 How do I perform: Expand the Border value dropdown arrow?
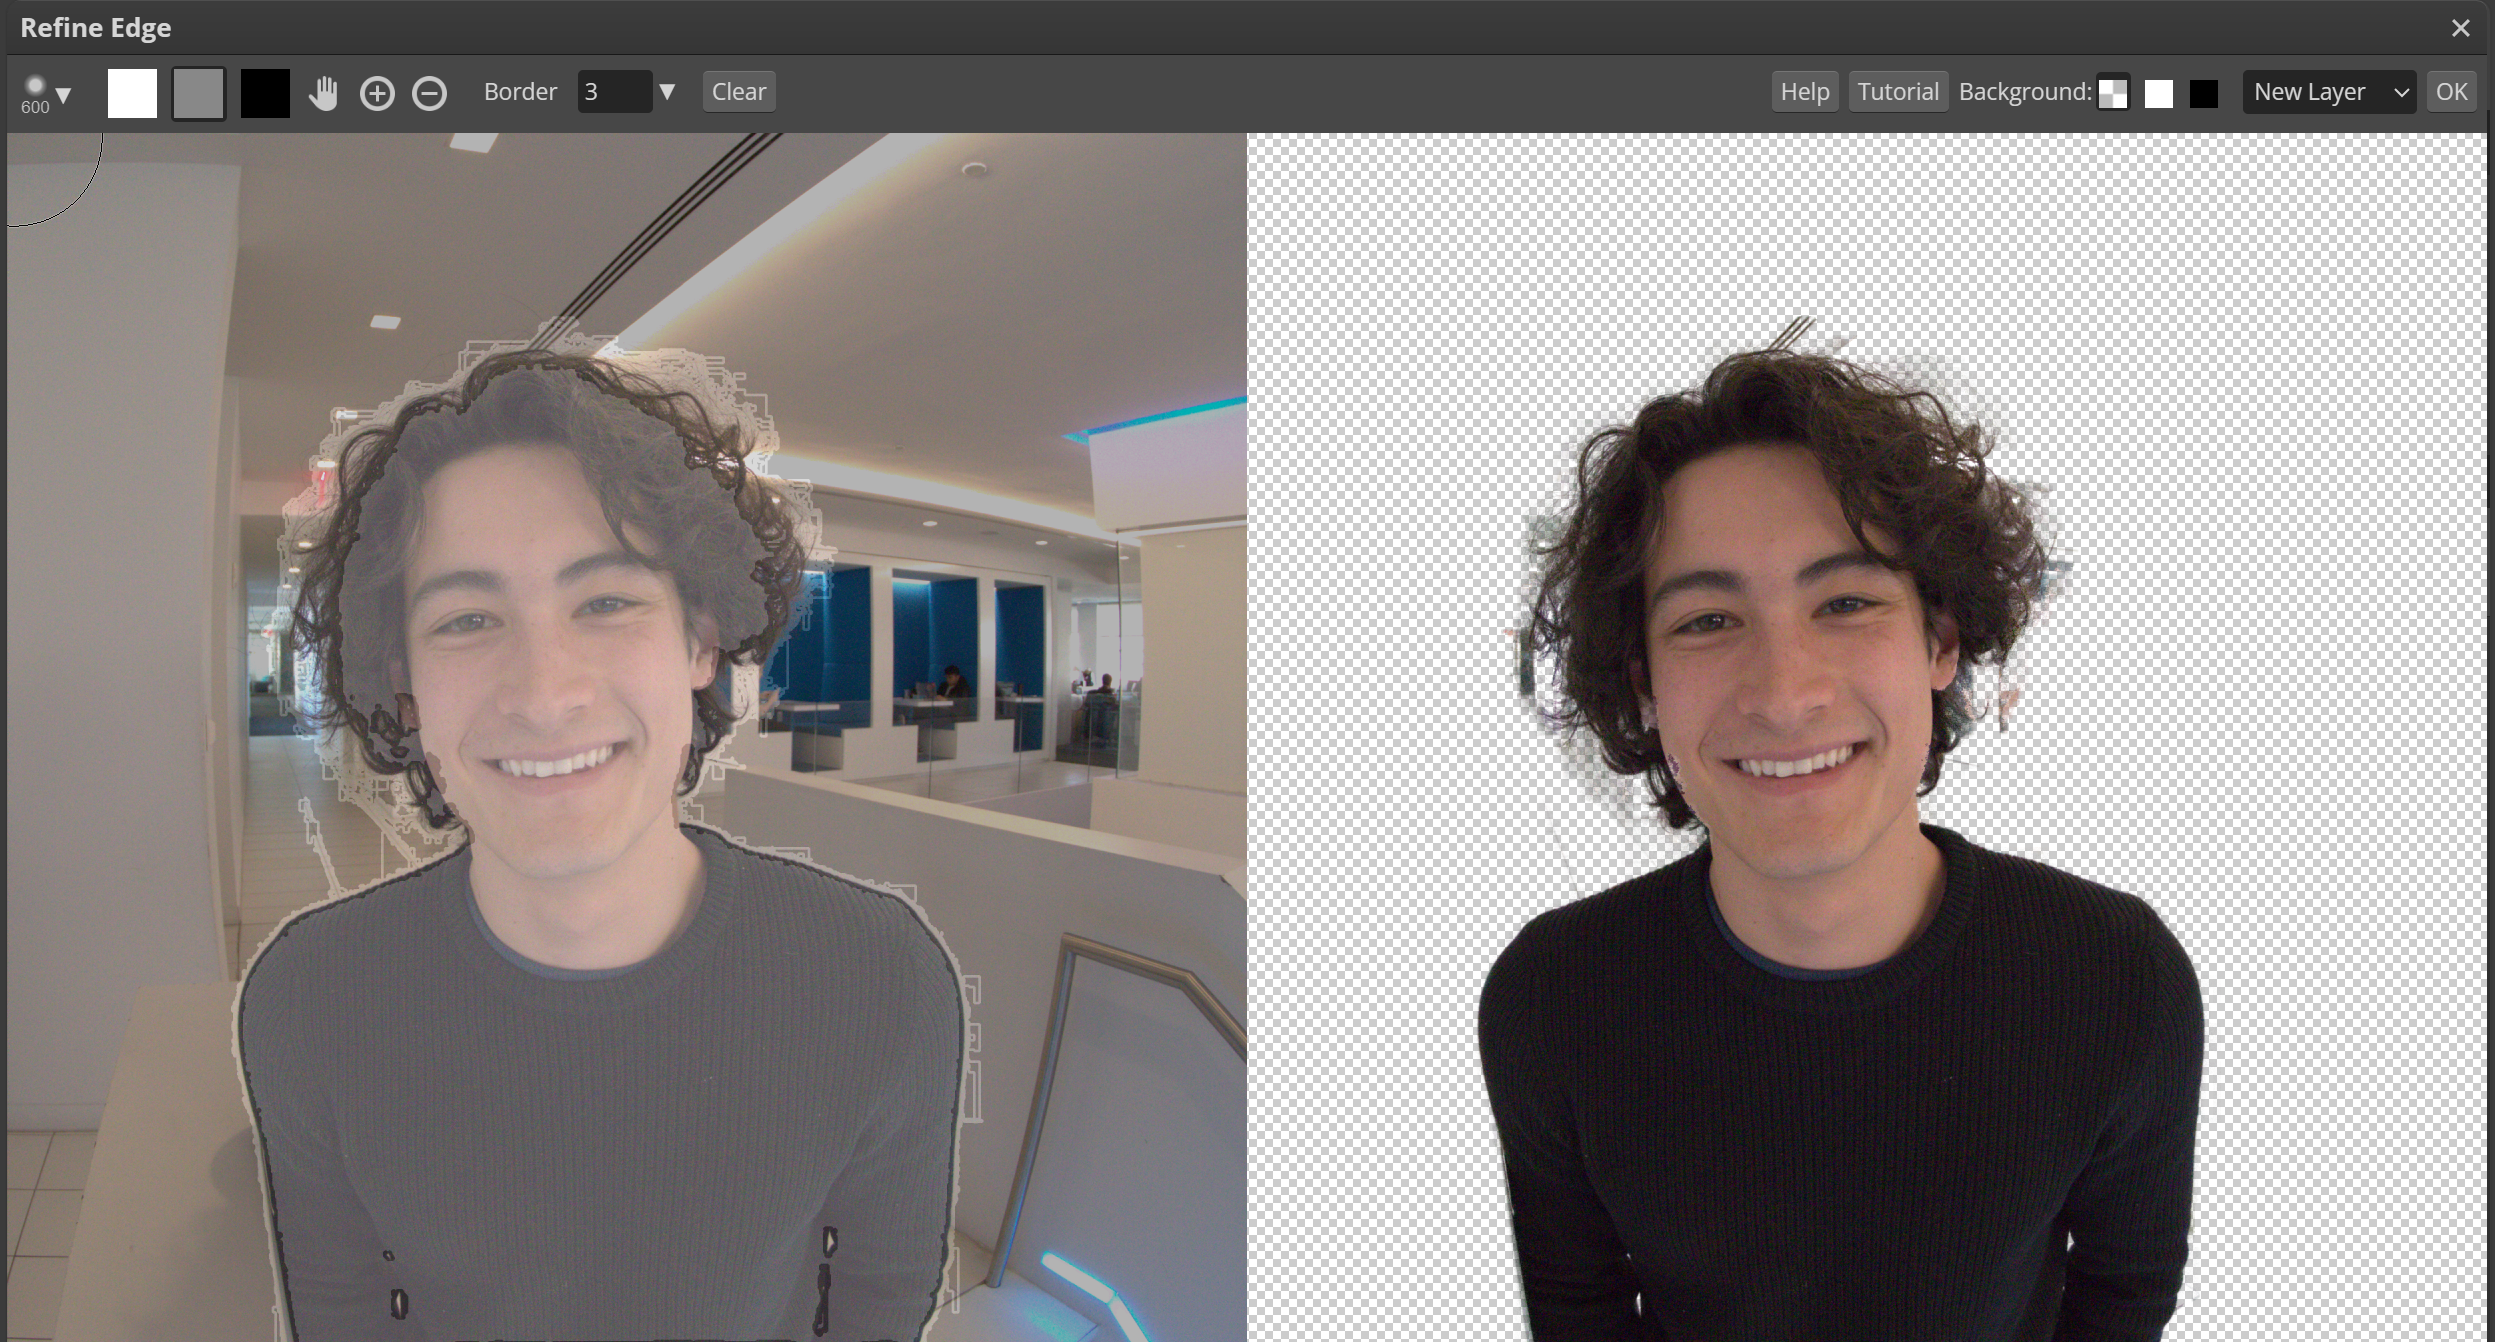point(667,92)
